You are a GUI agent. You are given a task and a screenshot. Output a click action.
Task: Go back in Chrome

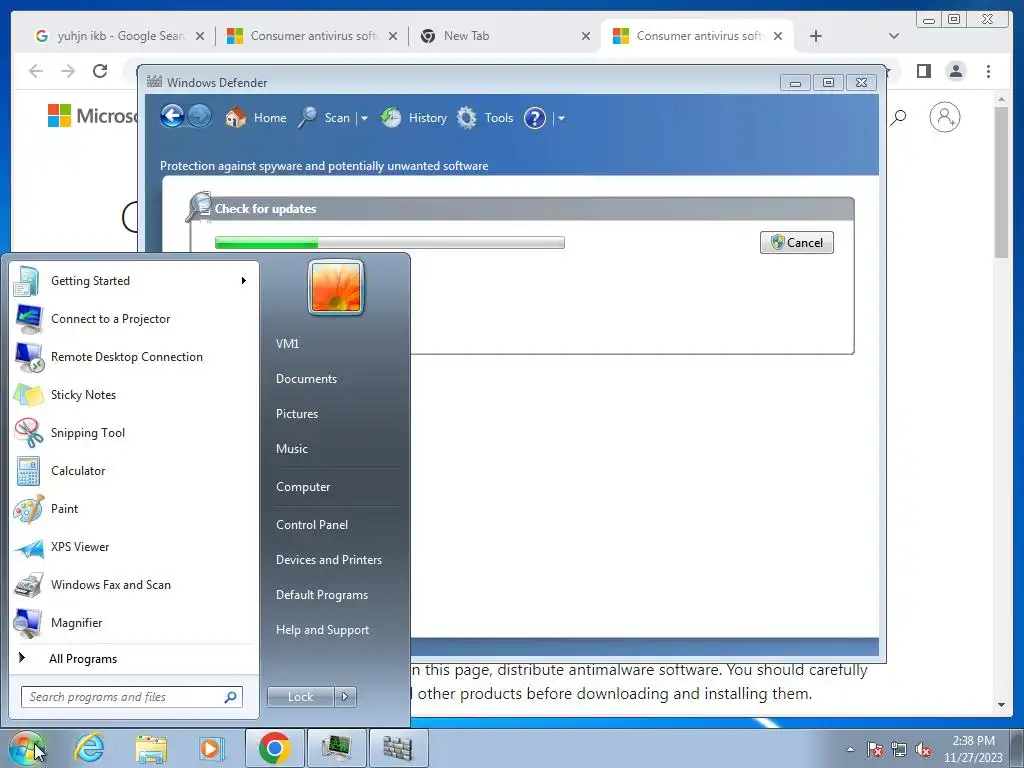pyautogui.click(x=36, y=71)
